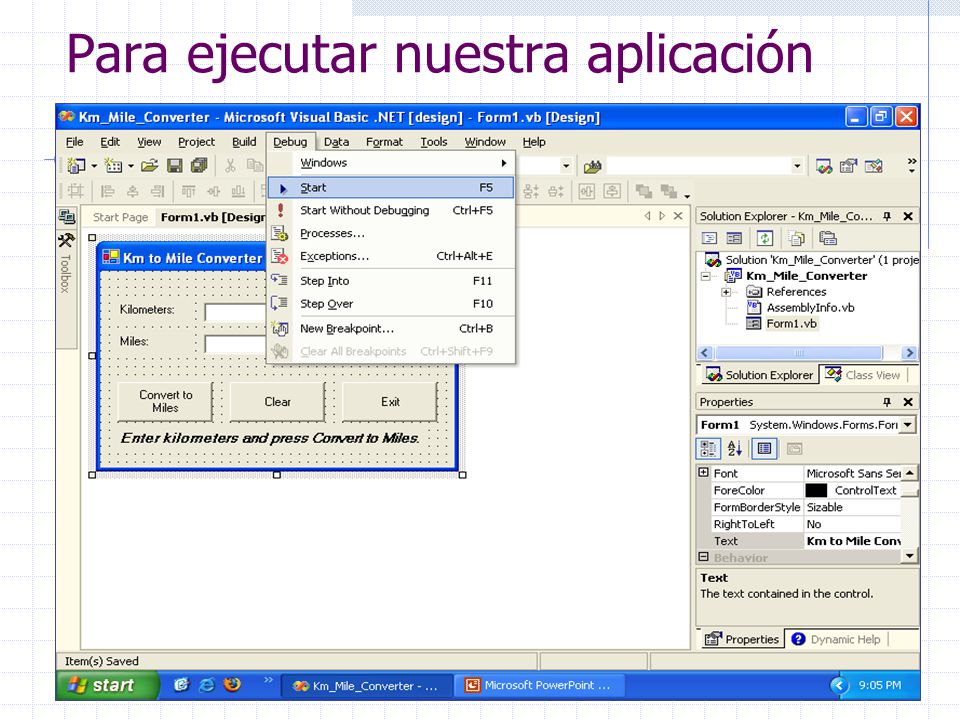Click the Solution Explorer toolbar shortcut icon

click(823, 165)
